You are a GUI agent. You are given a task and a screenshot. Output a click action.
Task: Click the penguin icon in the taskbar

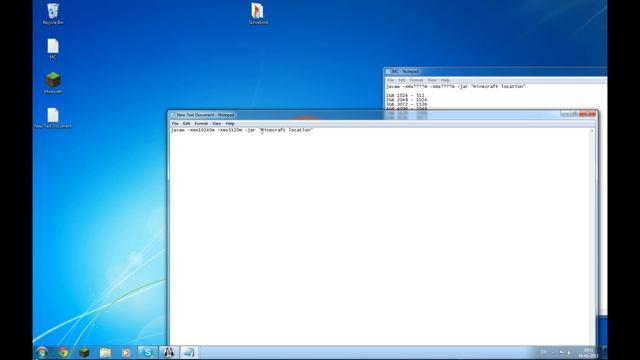click(x=169, y=352)
